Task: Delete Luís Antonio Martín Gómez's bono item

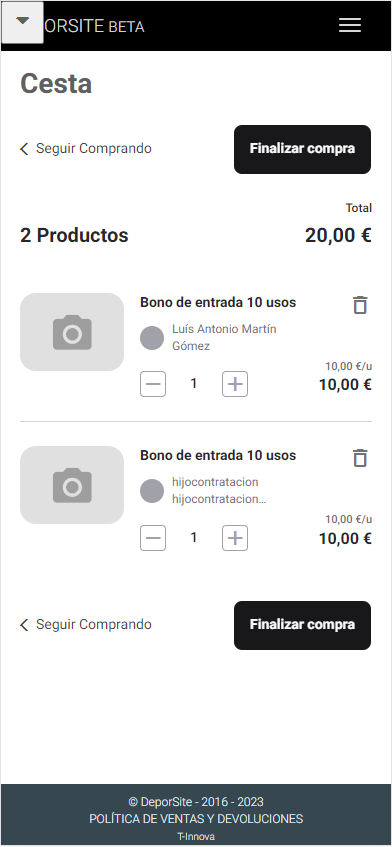Action: point(360,305)
